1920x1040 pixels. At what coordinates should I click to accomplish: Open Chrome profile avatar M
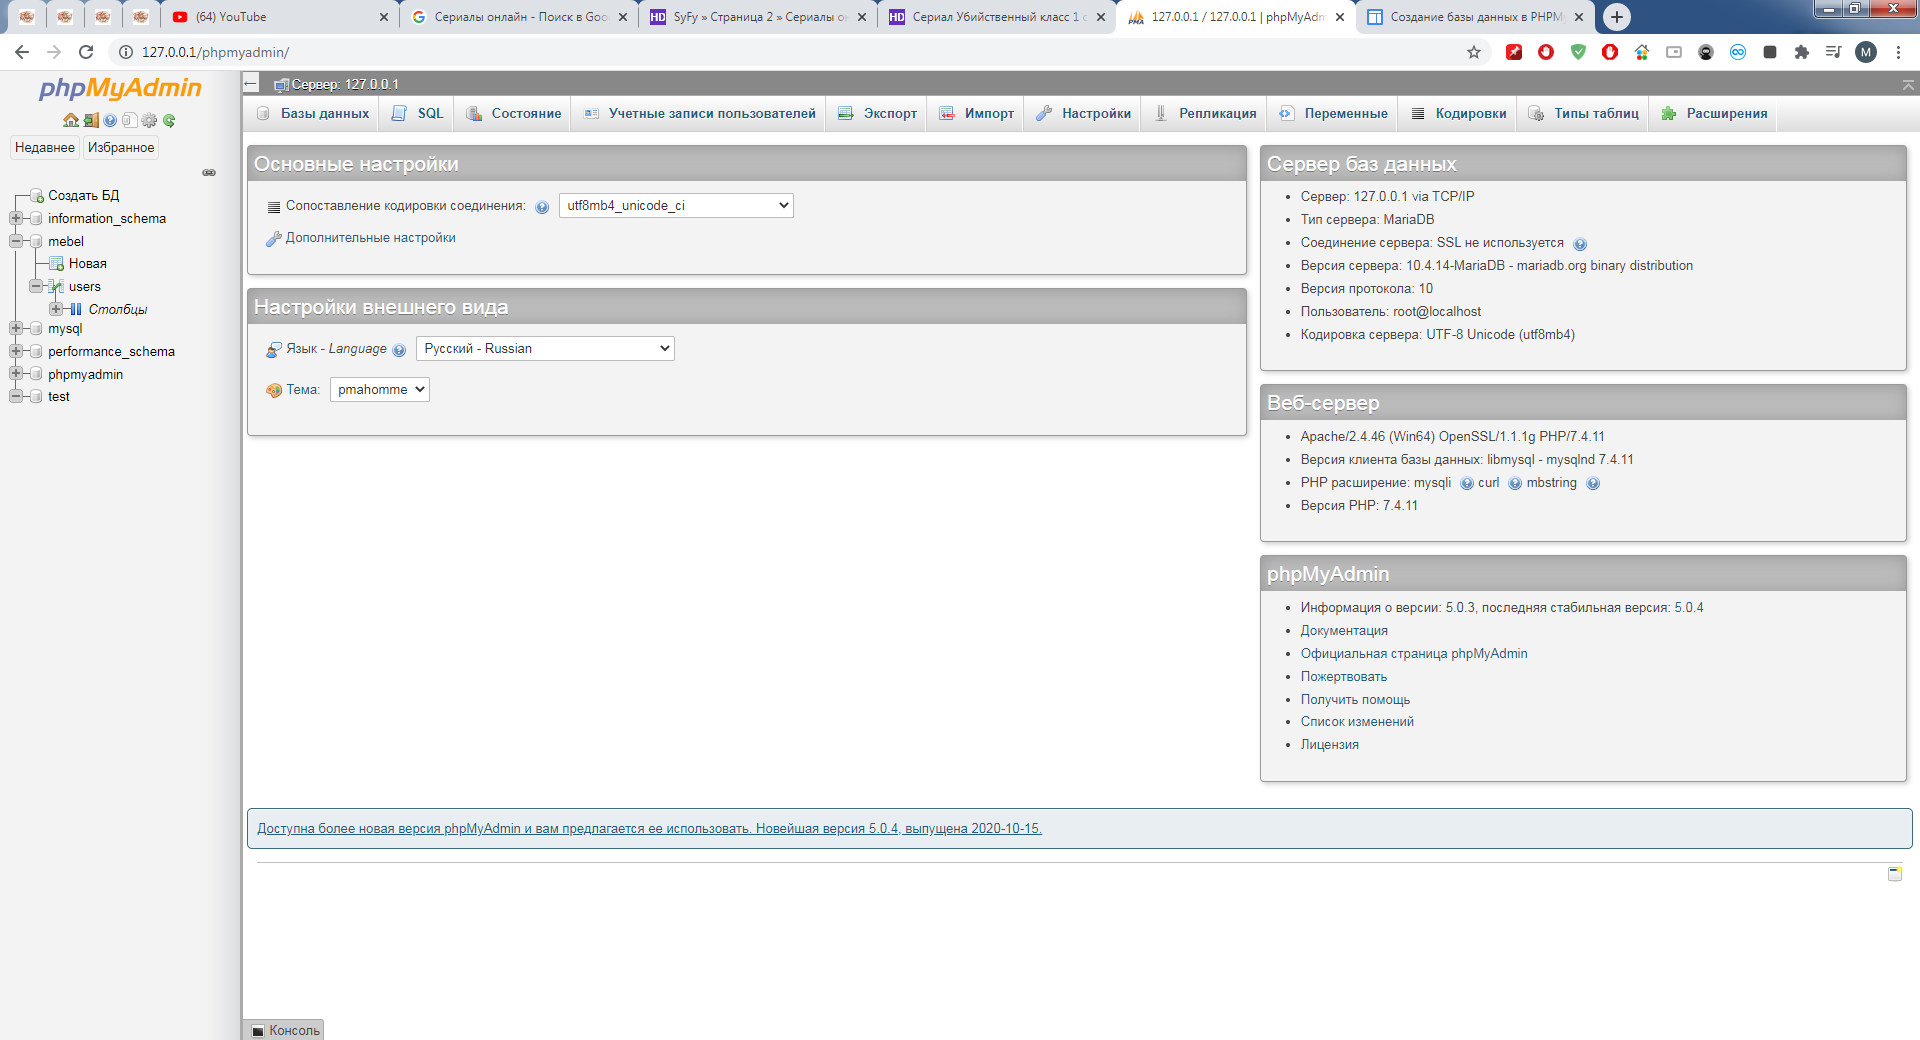point(1866,52)
